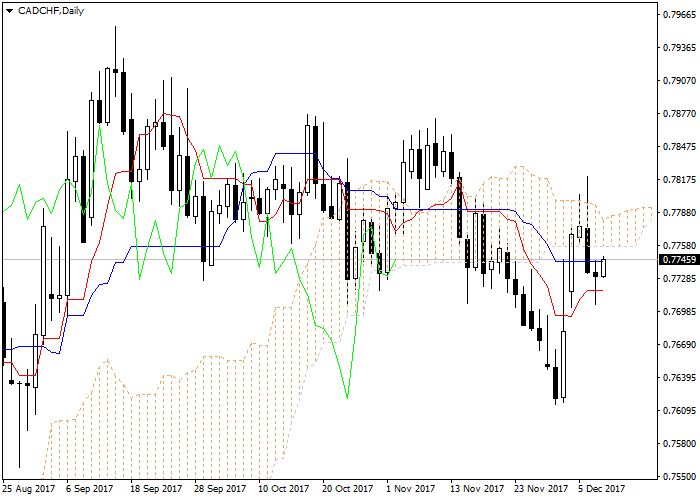
Task: Click price level 0.79070 on the scale
Action: tap(679, 81)
